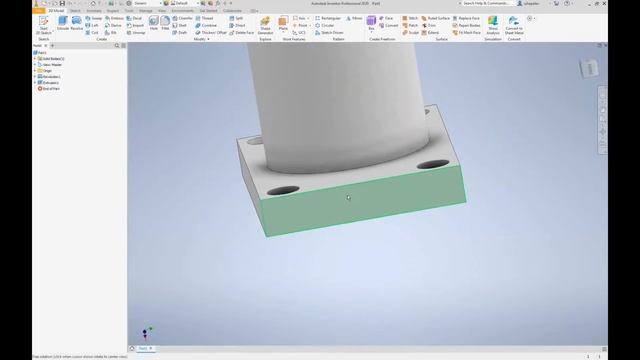The height and width of the screenshot is (360, 640).
Task: Expand the Extrusion1 feature node
Action: pos(35,82)
